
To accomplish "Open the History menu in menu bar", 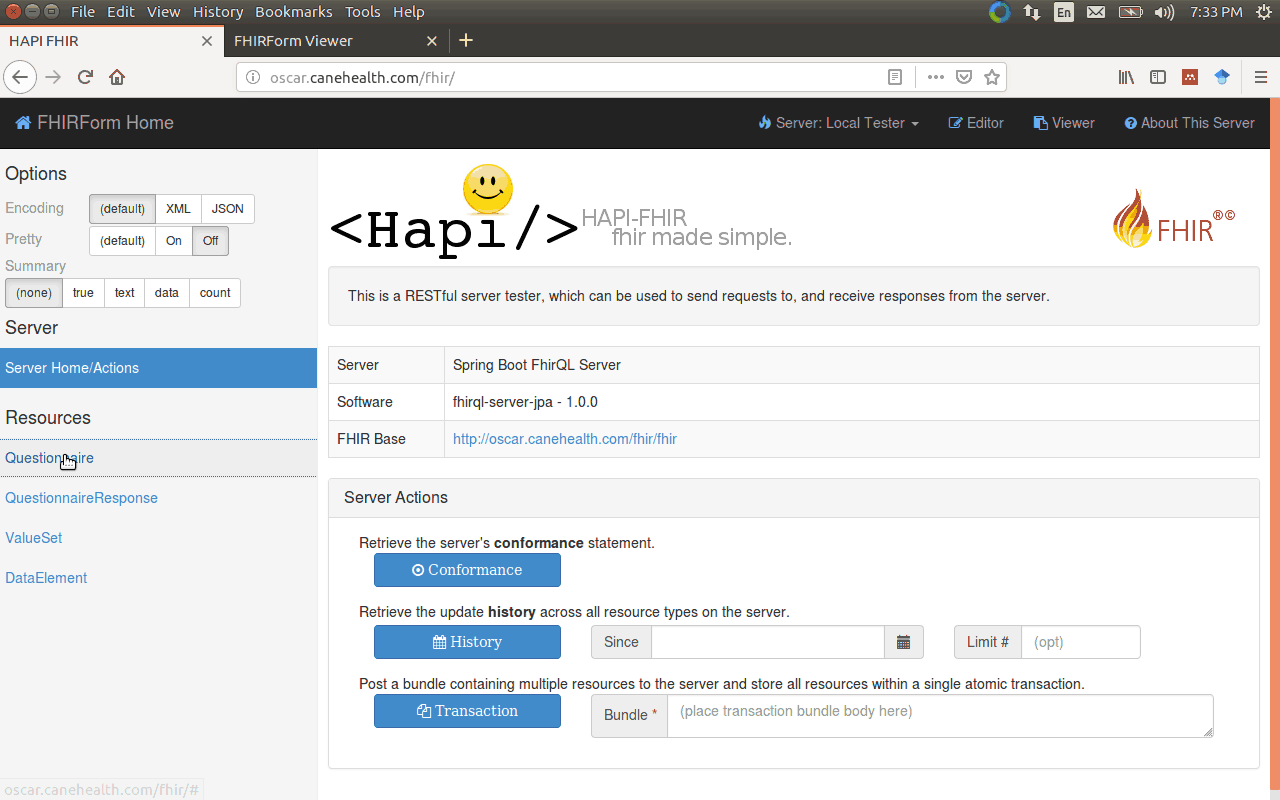I will (218, 12).
